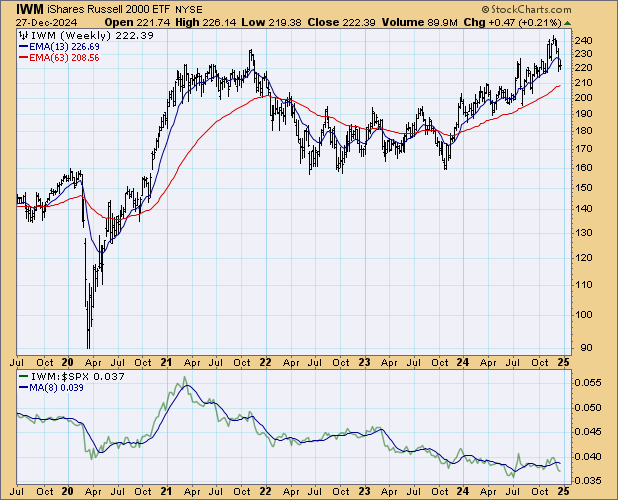Click the 0.055 ratio axis label

(588, 383)
